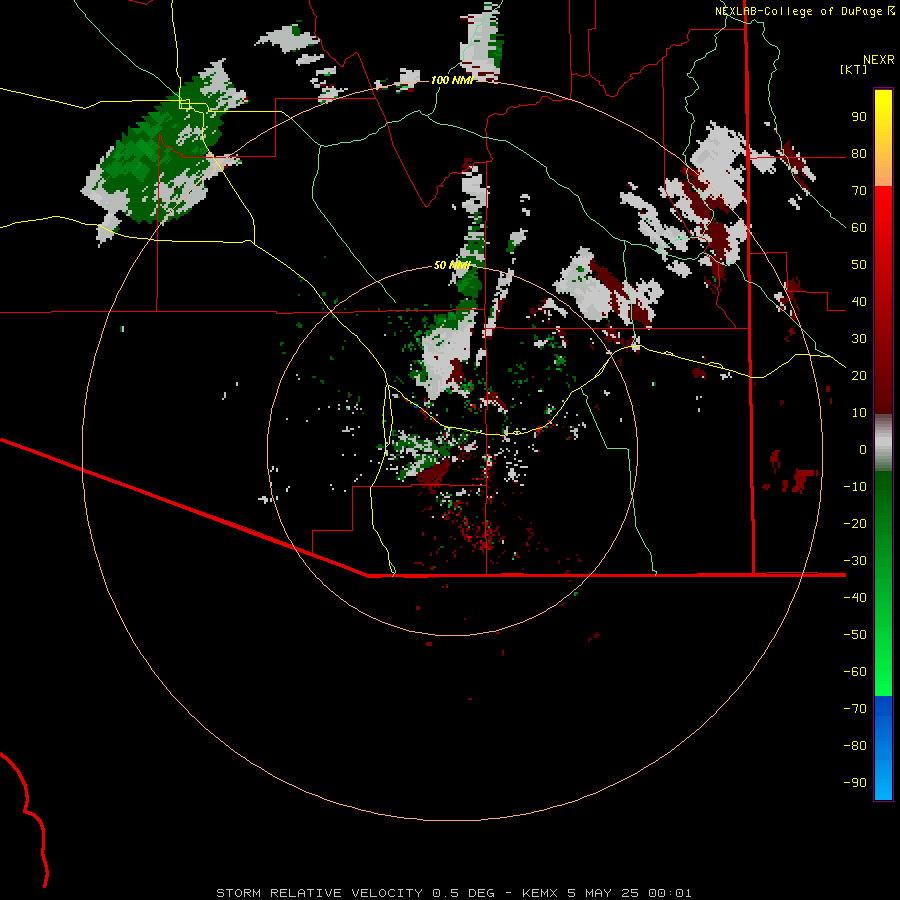Viewport: 900px width, 900px height.
Task: Select the 100 NMI range ring label
Action: (452, 80)
